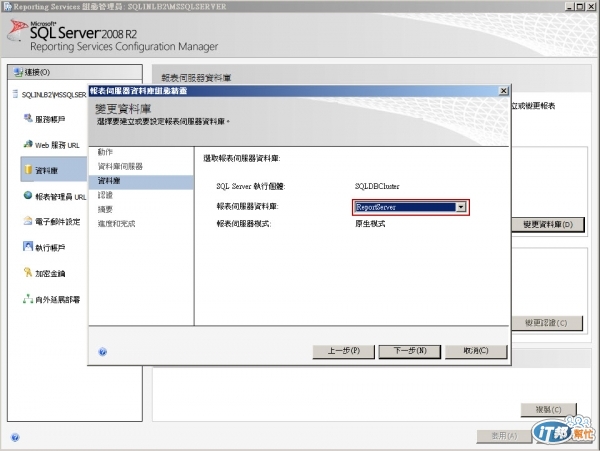Click the 報表伺服器資料庫: label

tap(247, 207)
